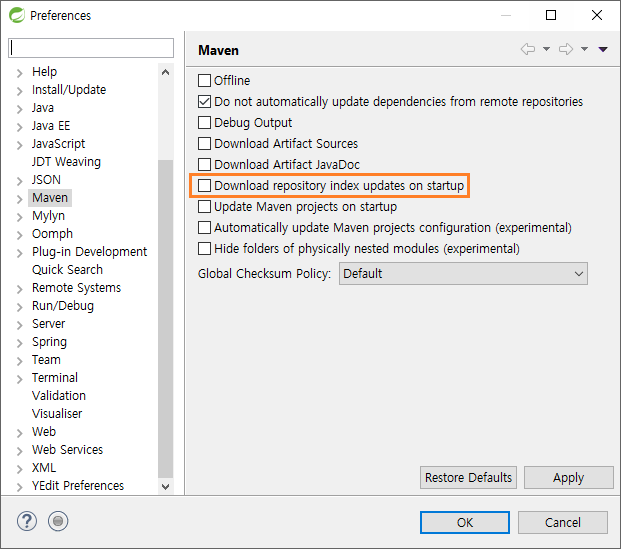Click the sidebar scroll up arrow
The width and height of the screenshot is (621, 549).
click(x=166, y=72)
